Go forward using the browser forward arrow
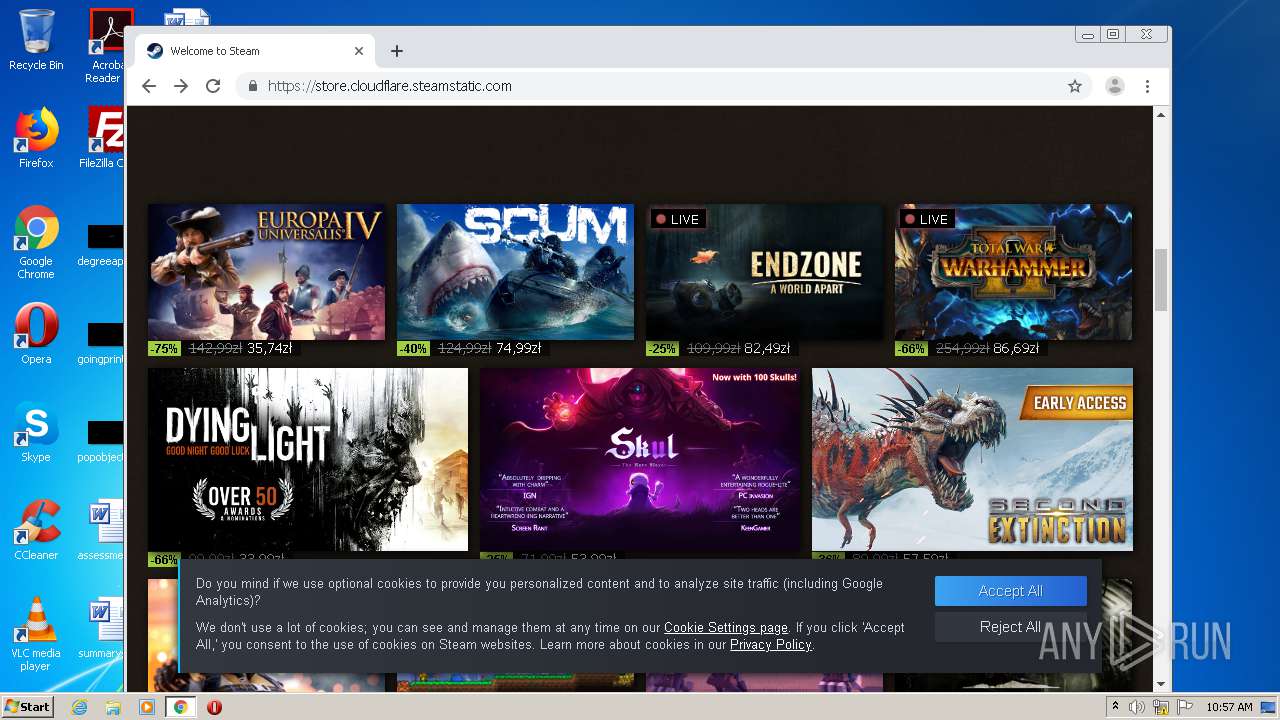This screenshot has width=1280, height=720. pos(181,86)
